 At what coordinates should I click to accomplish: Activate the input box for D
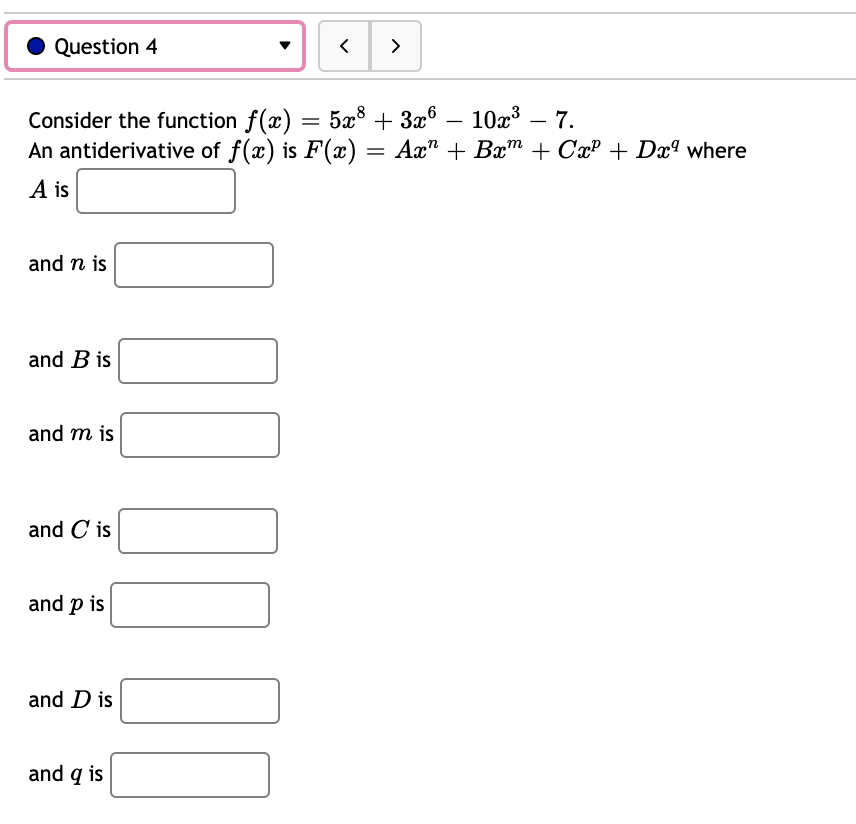pos(200,701)
